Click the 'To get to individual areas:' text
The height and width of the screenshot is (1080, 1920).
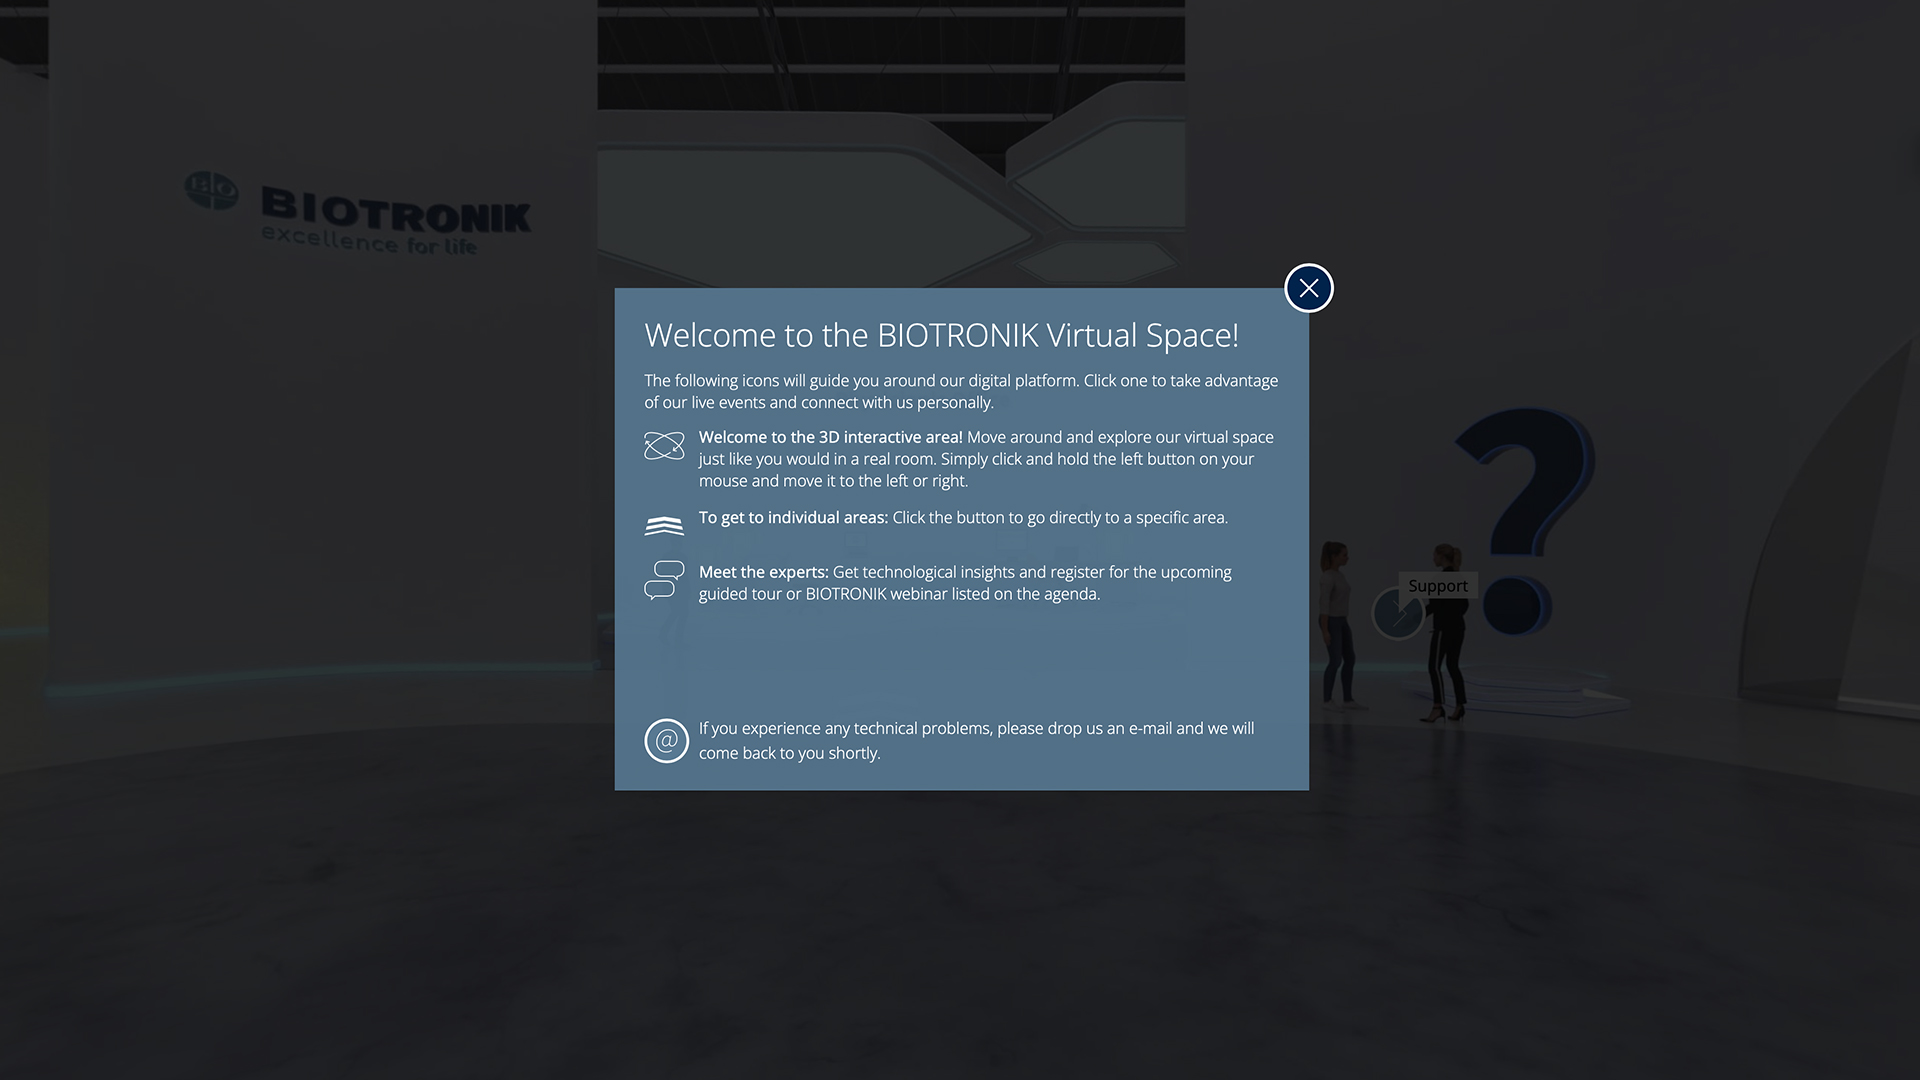point(793,518)
